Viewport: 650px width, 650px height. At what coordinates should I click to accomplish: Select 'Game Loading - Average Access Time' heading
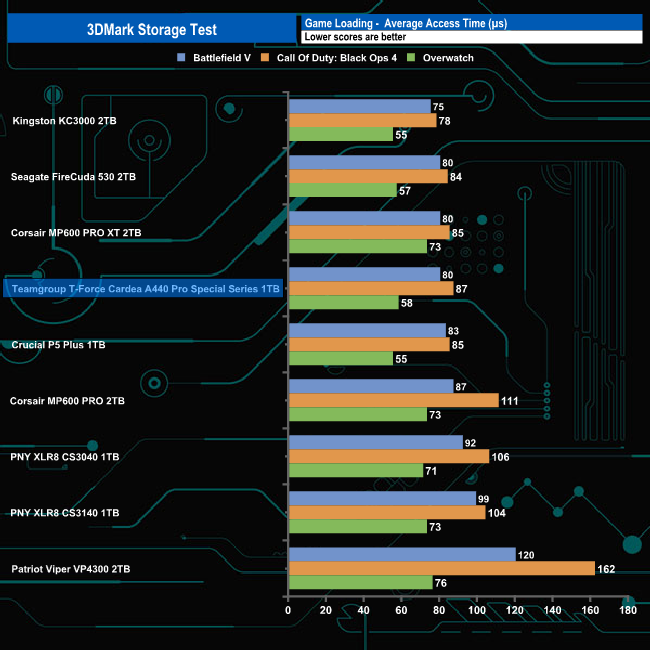[406, 23]
